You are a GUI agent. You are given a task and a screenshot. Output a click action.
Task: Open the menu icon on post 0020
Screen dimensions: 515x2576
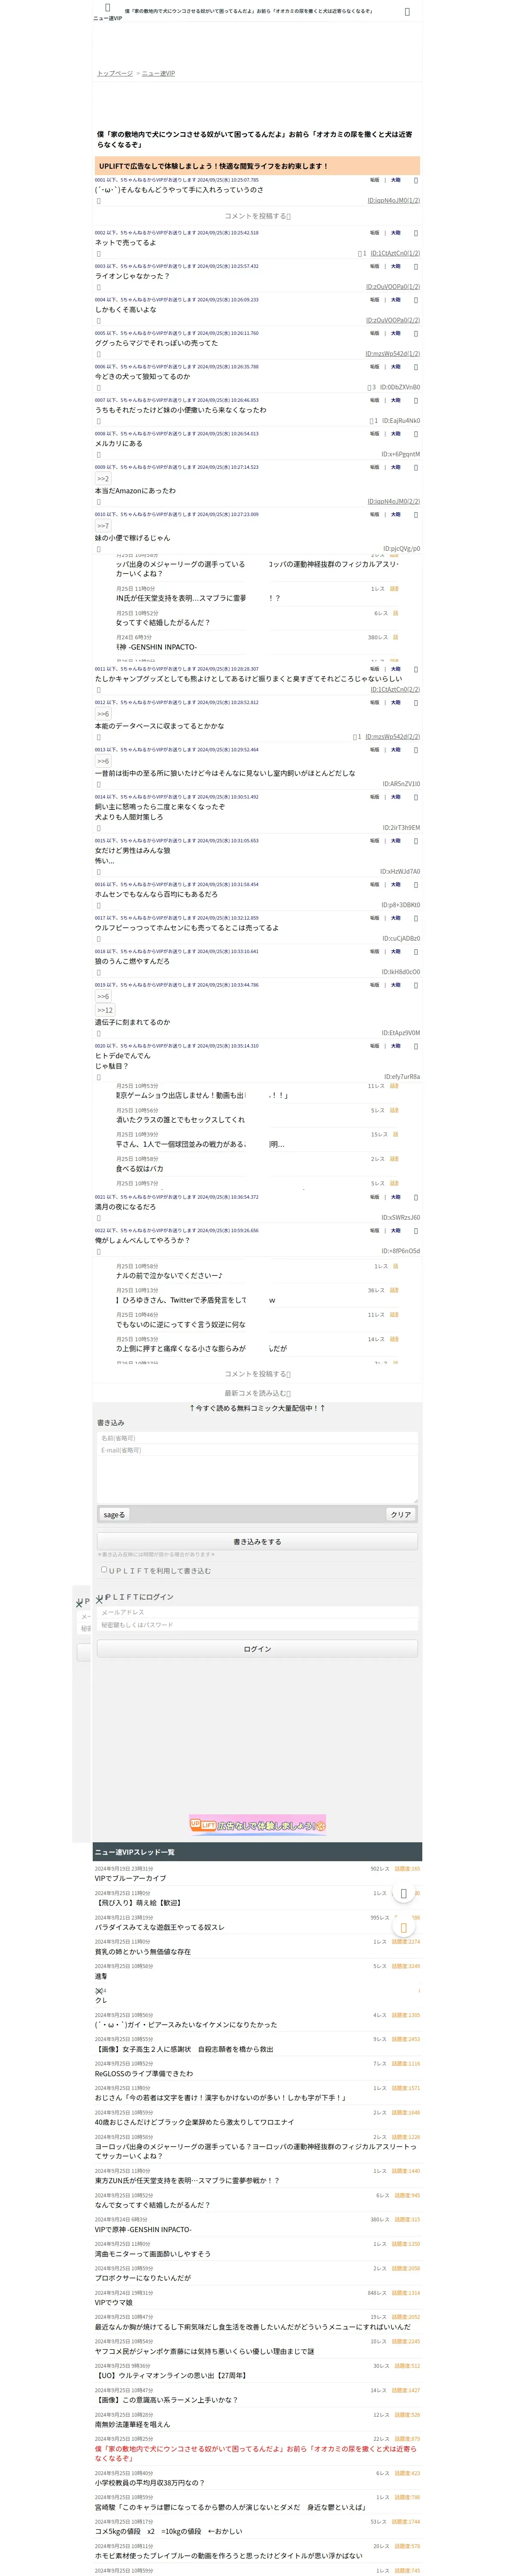[416, 1046]
